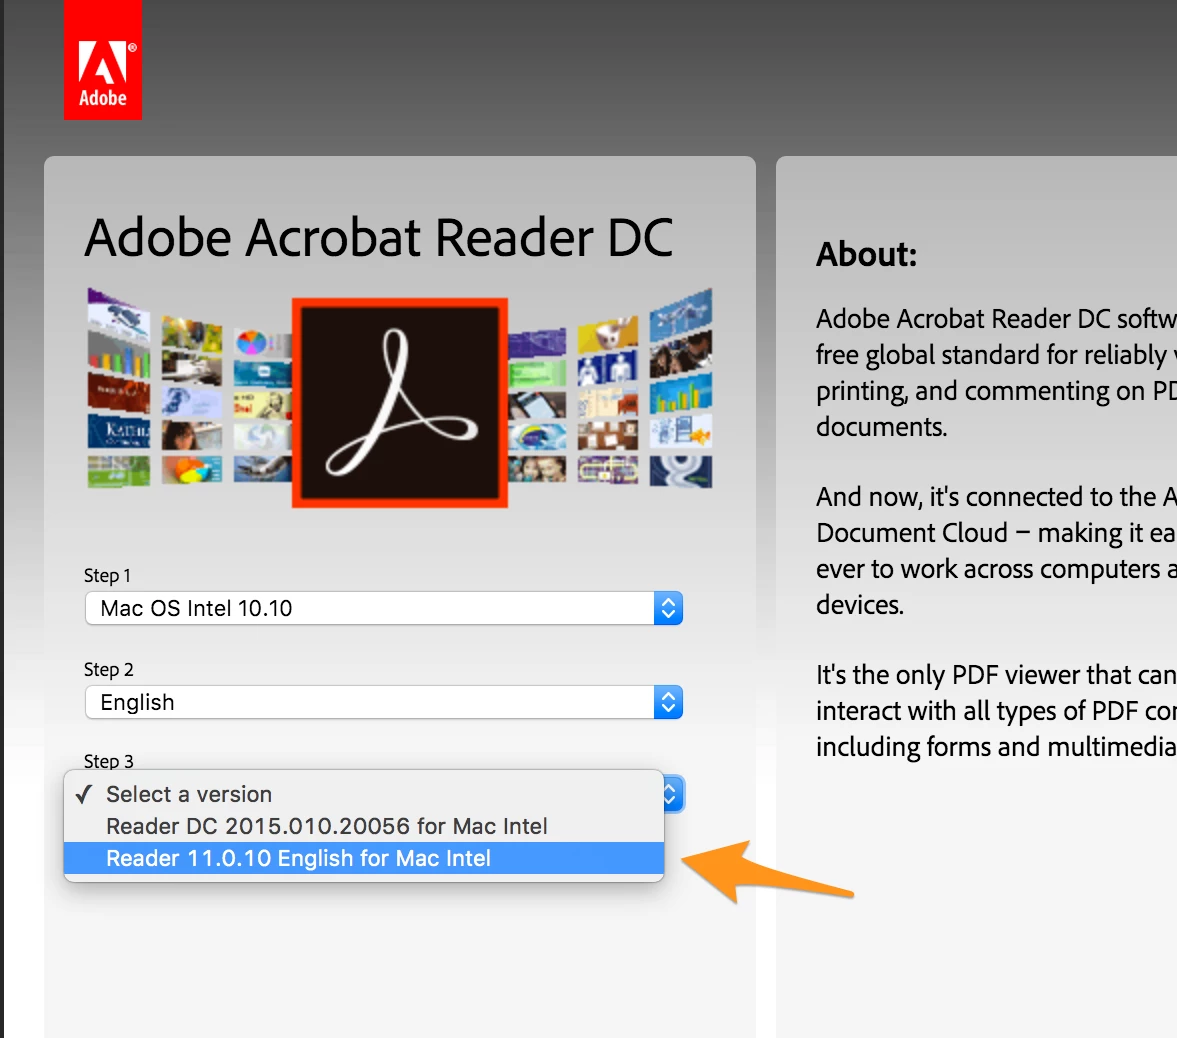Click the Adobe logo
This screenshot has height=1038, width=1177.
(x=103, y=60)
